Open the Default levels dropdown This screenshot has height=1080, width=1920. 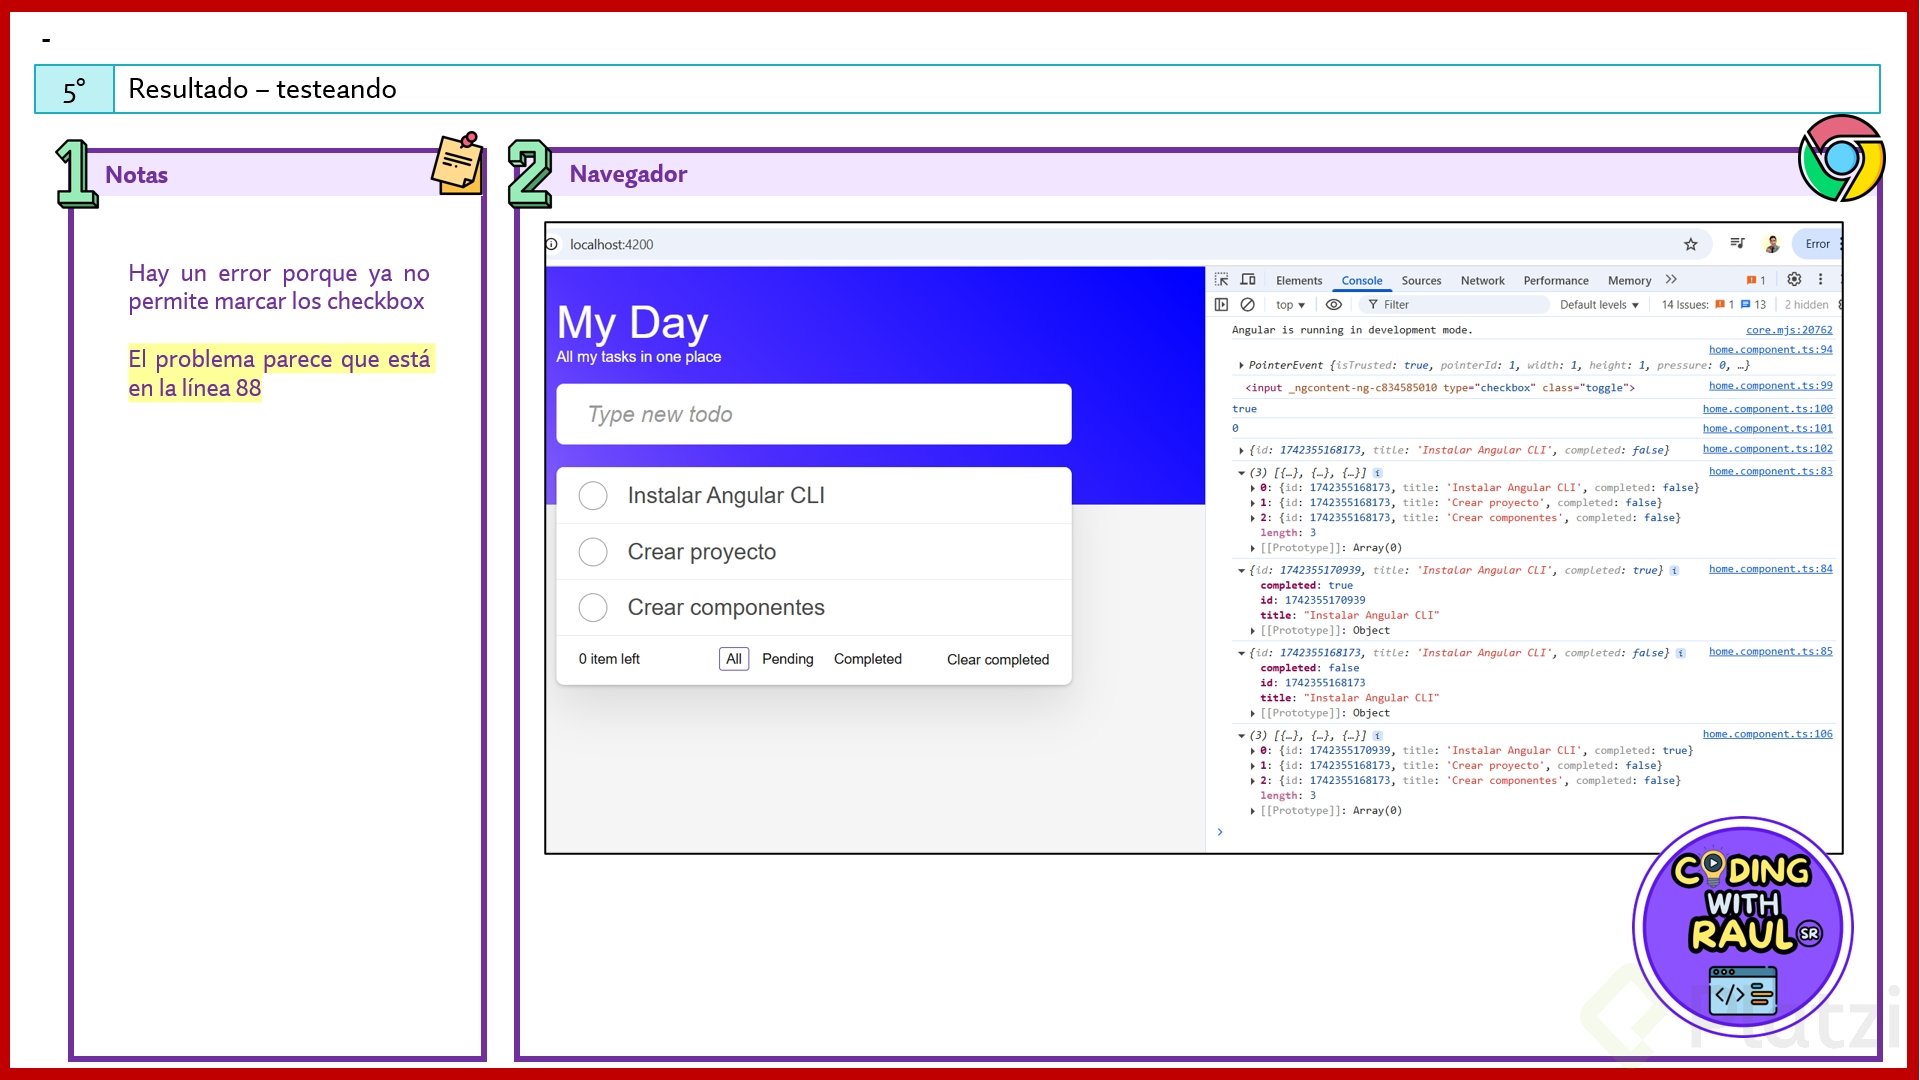pos(1599,305)
